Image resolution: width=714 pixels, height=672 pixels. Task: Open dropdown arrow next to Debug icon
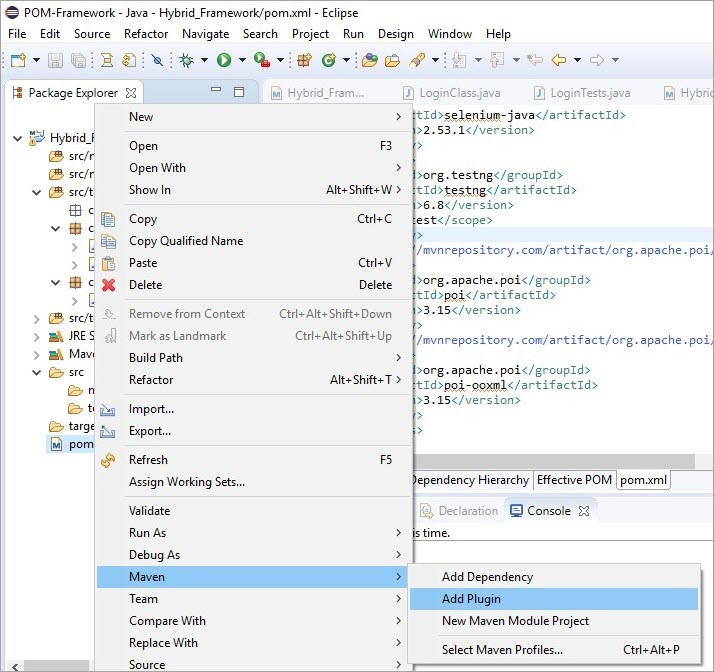(204, 60)
